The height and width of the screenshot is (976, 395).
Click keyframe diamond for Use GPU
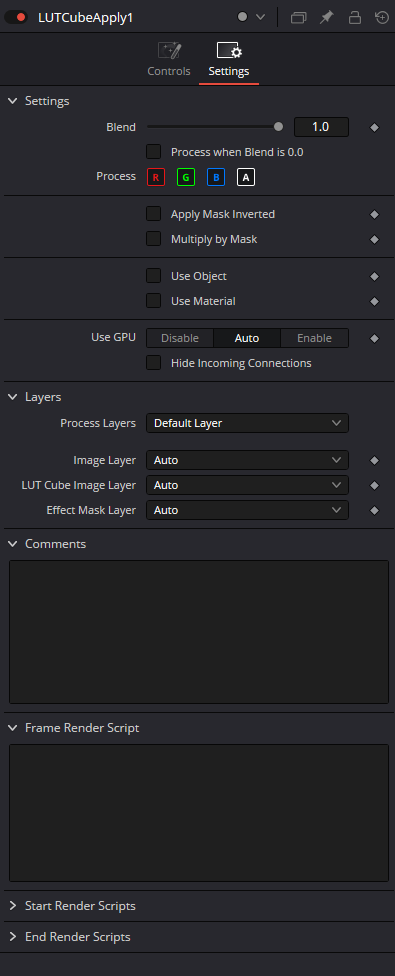tap(374, 339)
